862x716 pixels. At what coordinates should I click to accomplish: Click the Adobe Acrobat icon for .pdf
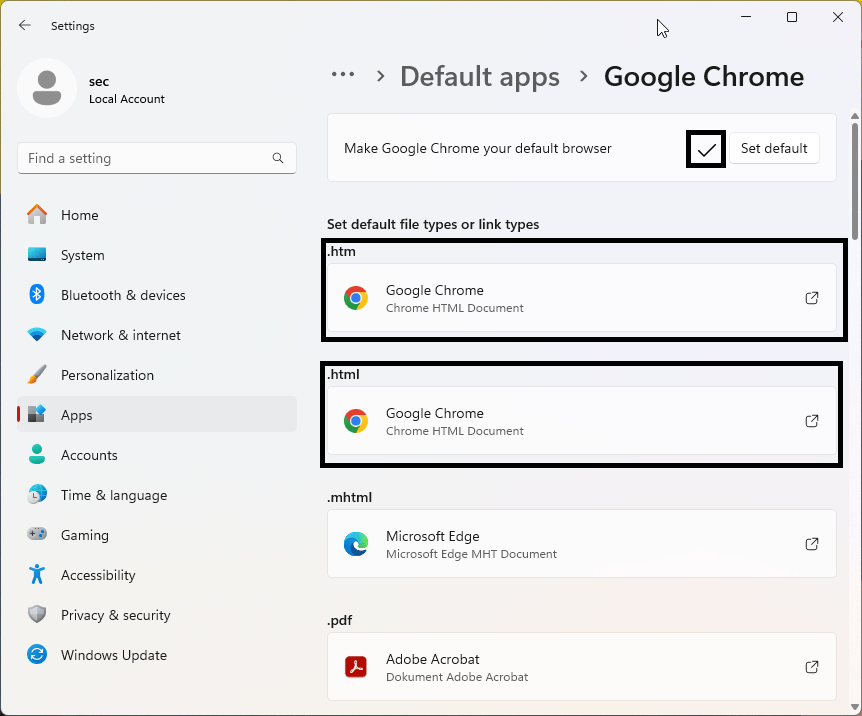tap(355, 666)
